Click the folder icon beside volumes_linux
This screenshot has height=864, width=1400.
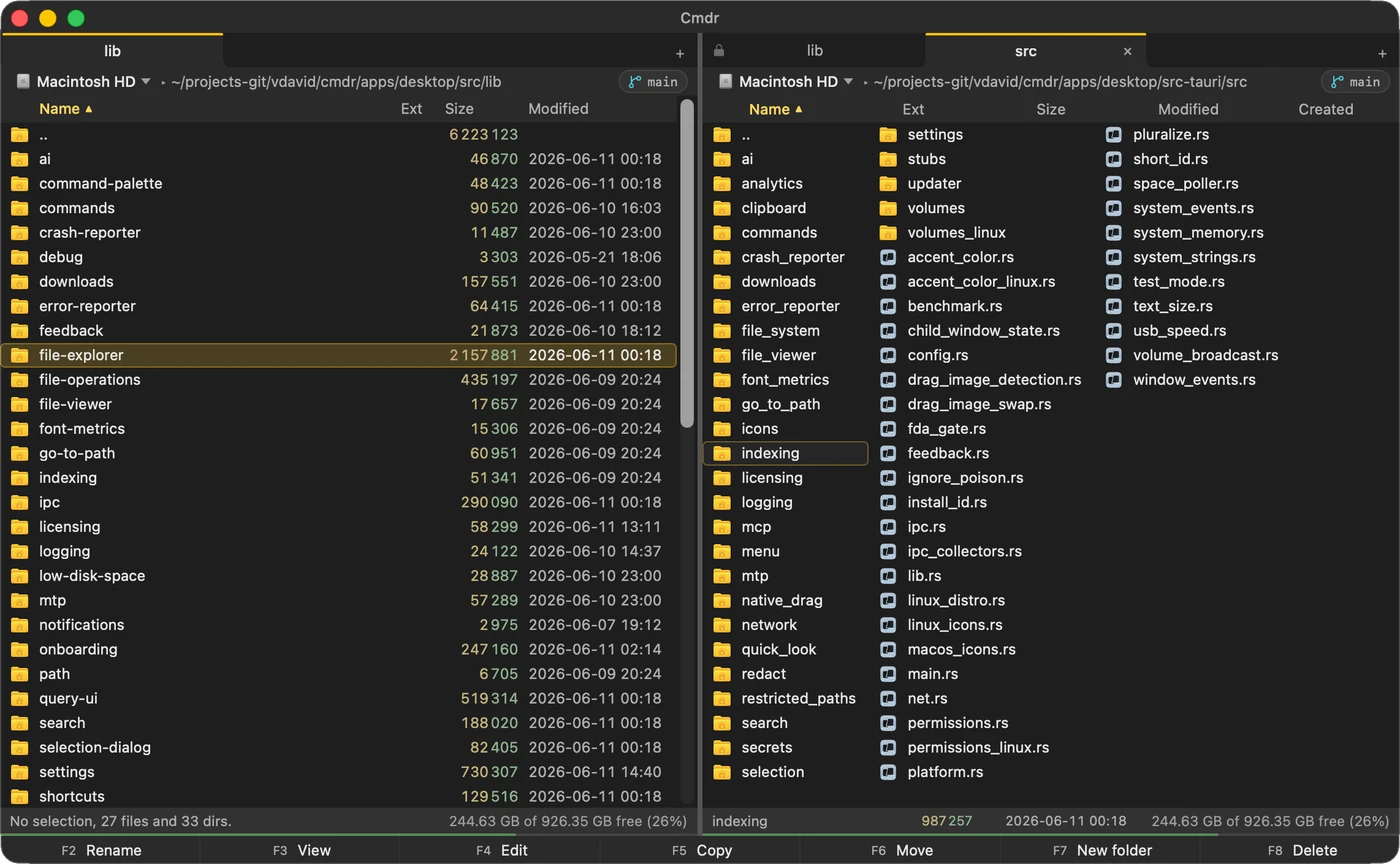pos(888,233)
